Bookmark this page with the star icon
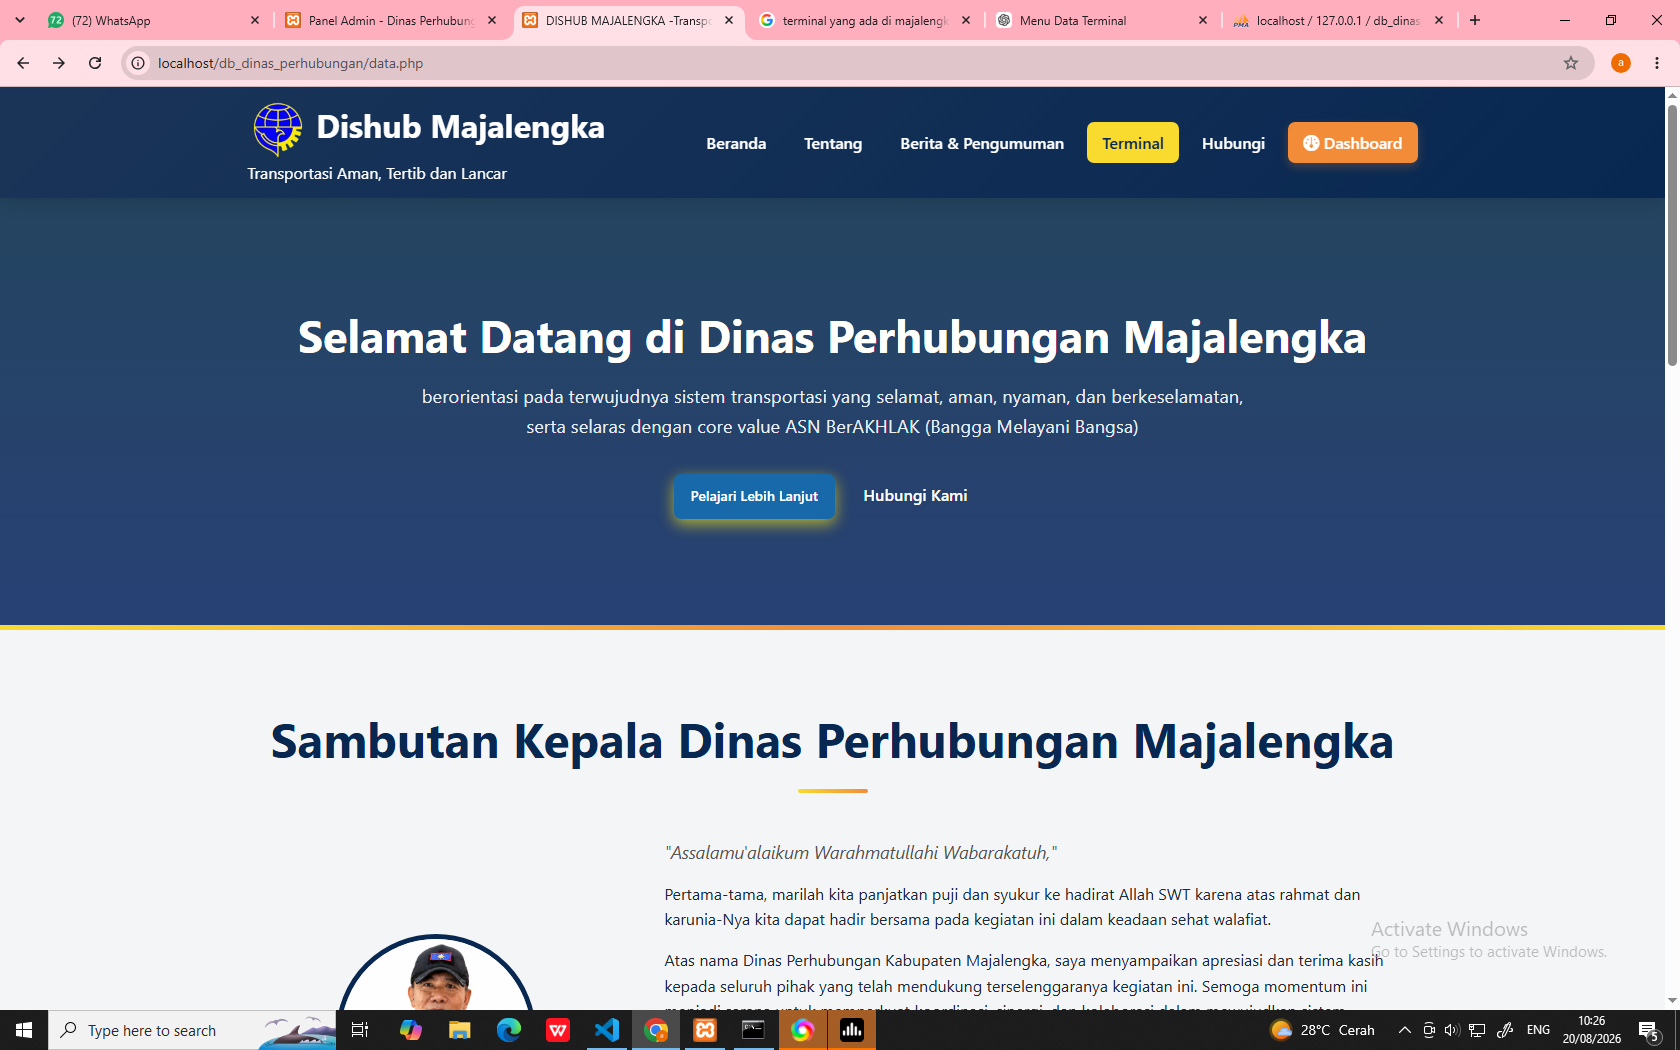1680x1050 pixels. point(1571,63)
